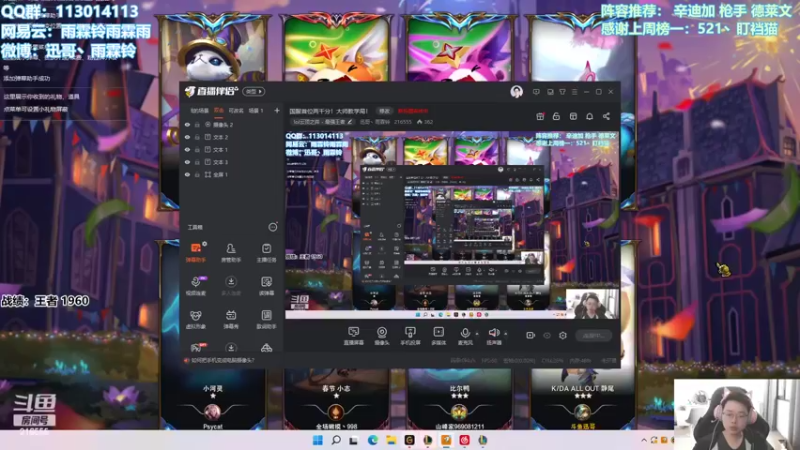Launch the 视频连麦 tool

click(x=195, y=286)
